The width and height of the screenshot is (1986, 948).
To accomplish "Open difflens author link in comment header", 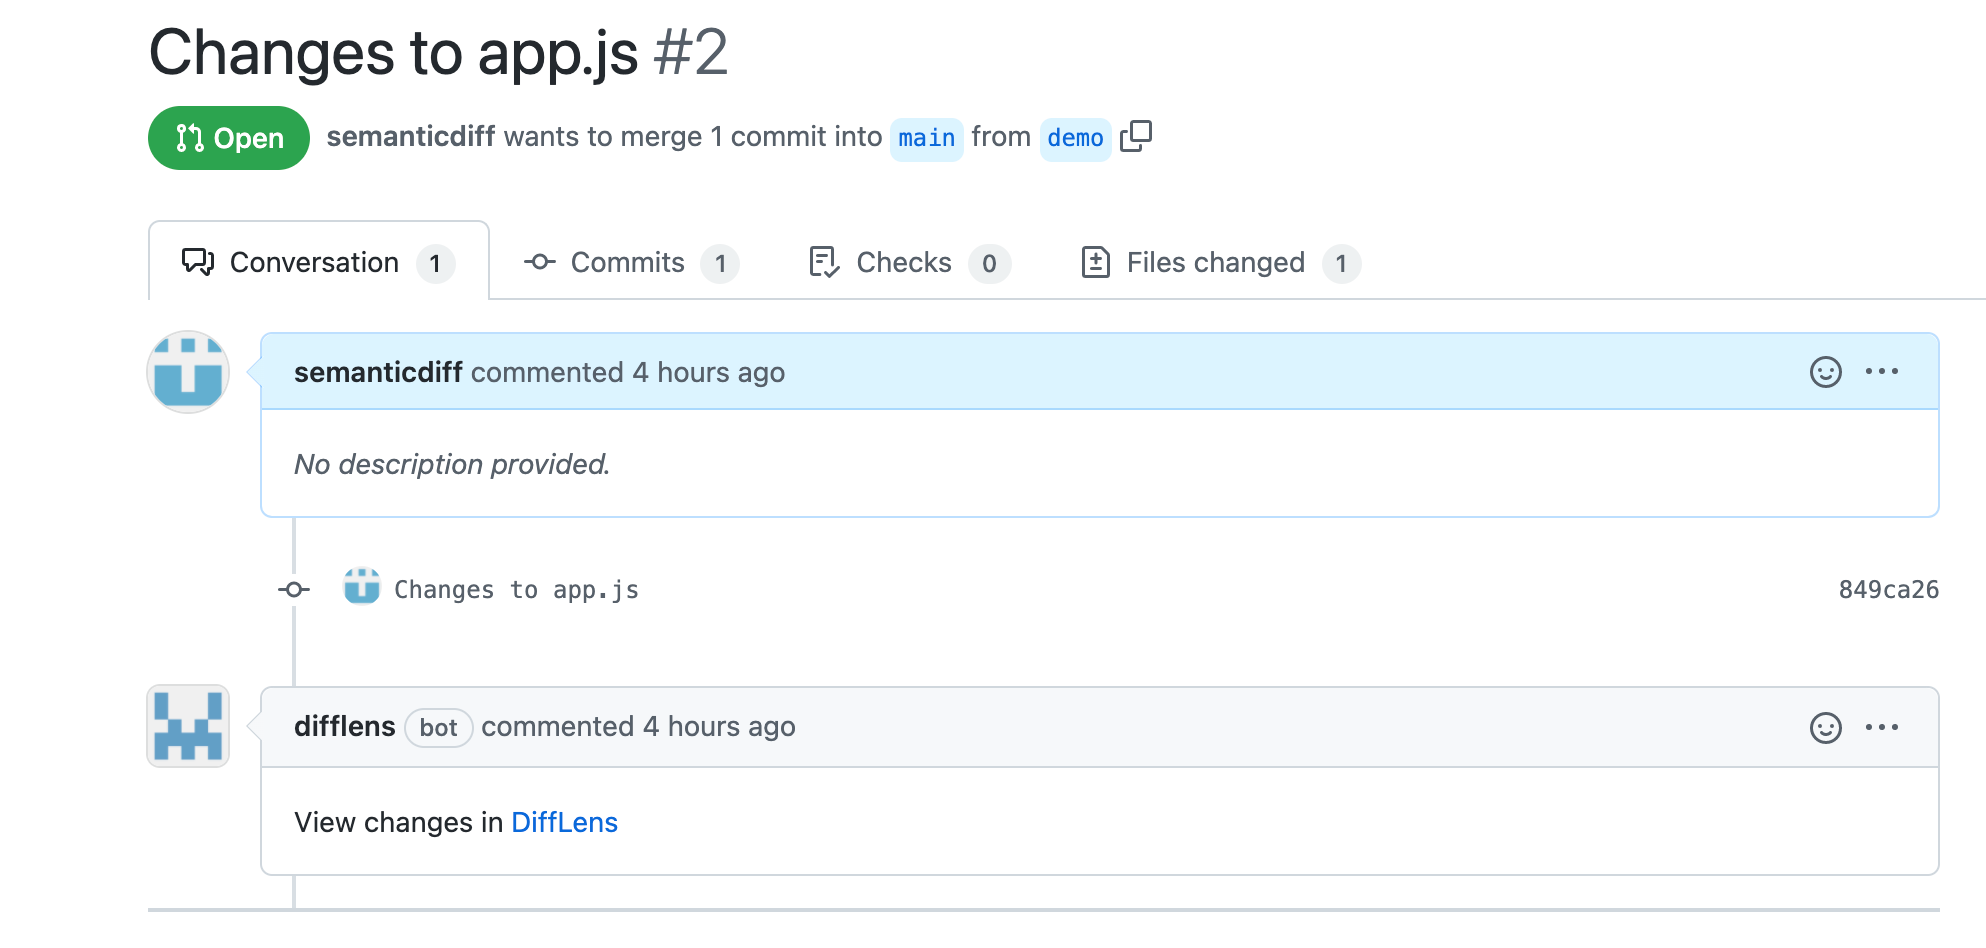I will (345, 726).
